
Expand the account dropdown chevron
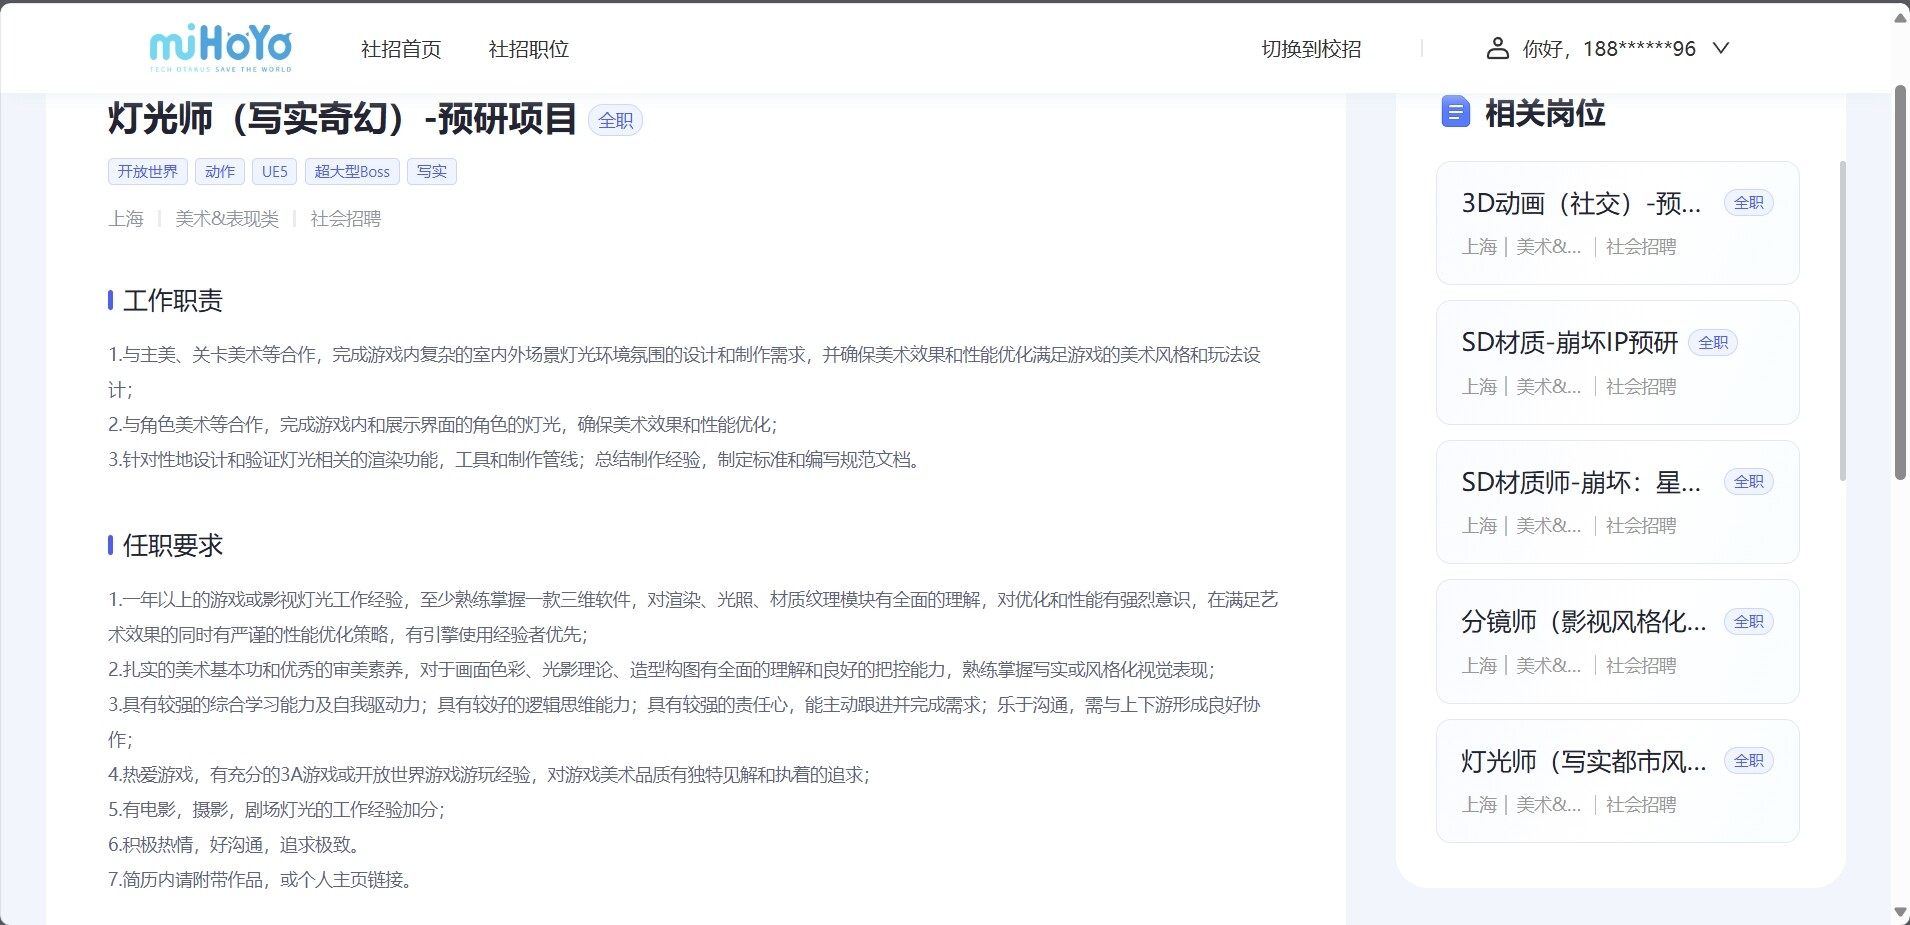1721,48
